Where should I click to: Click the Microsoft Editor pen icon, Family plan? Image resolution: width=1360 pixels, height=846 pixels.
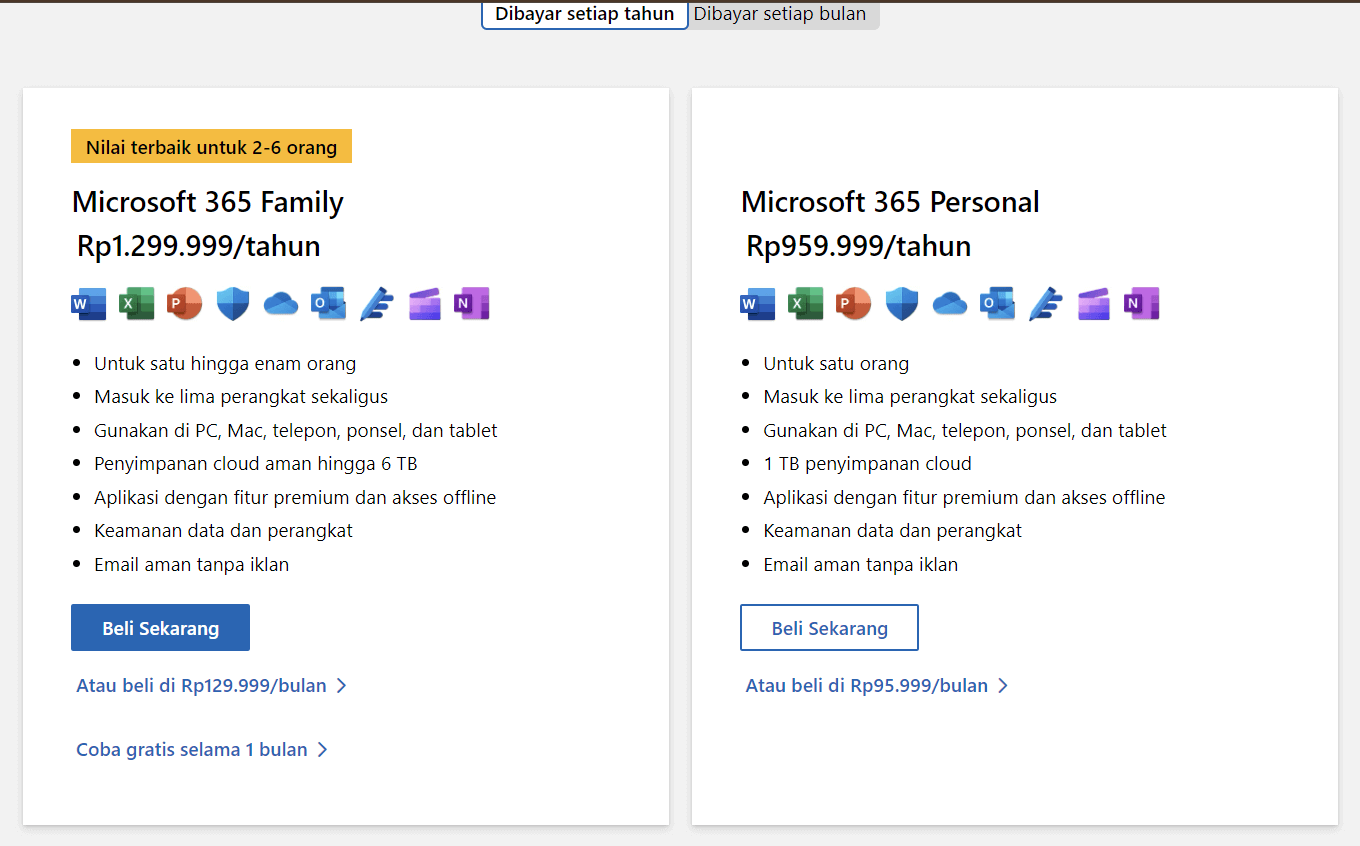click(x=376, y=303)
